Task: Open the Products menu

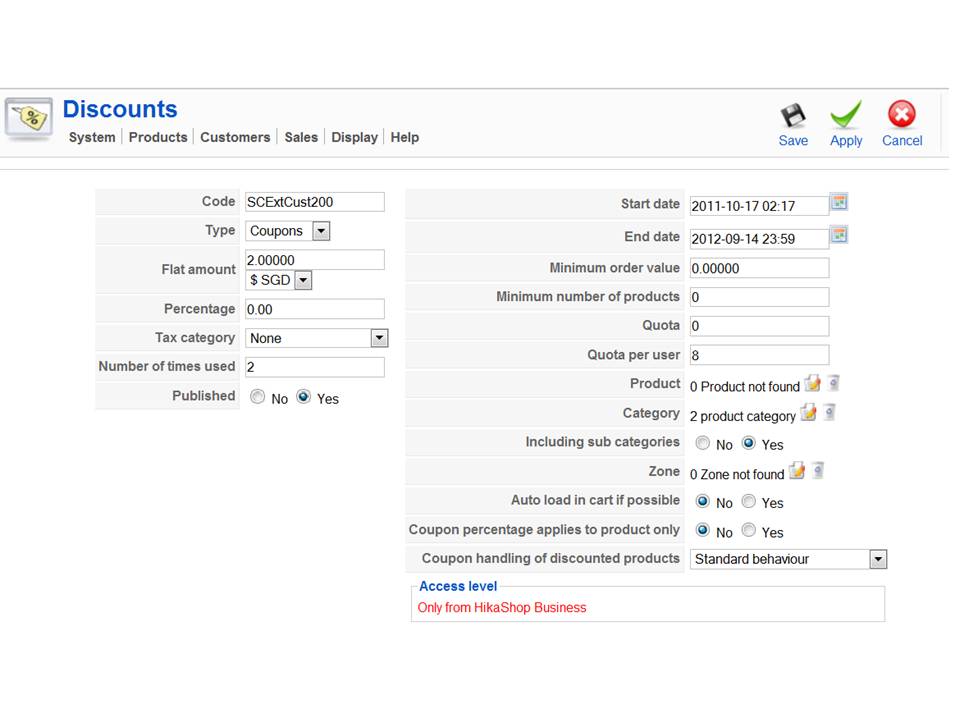Action: point(158,137)
